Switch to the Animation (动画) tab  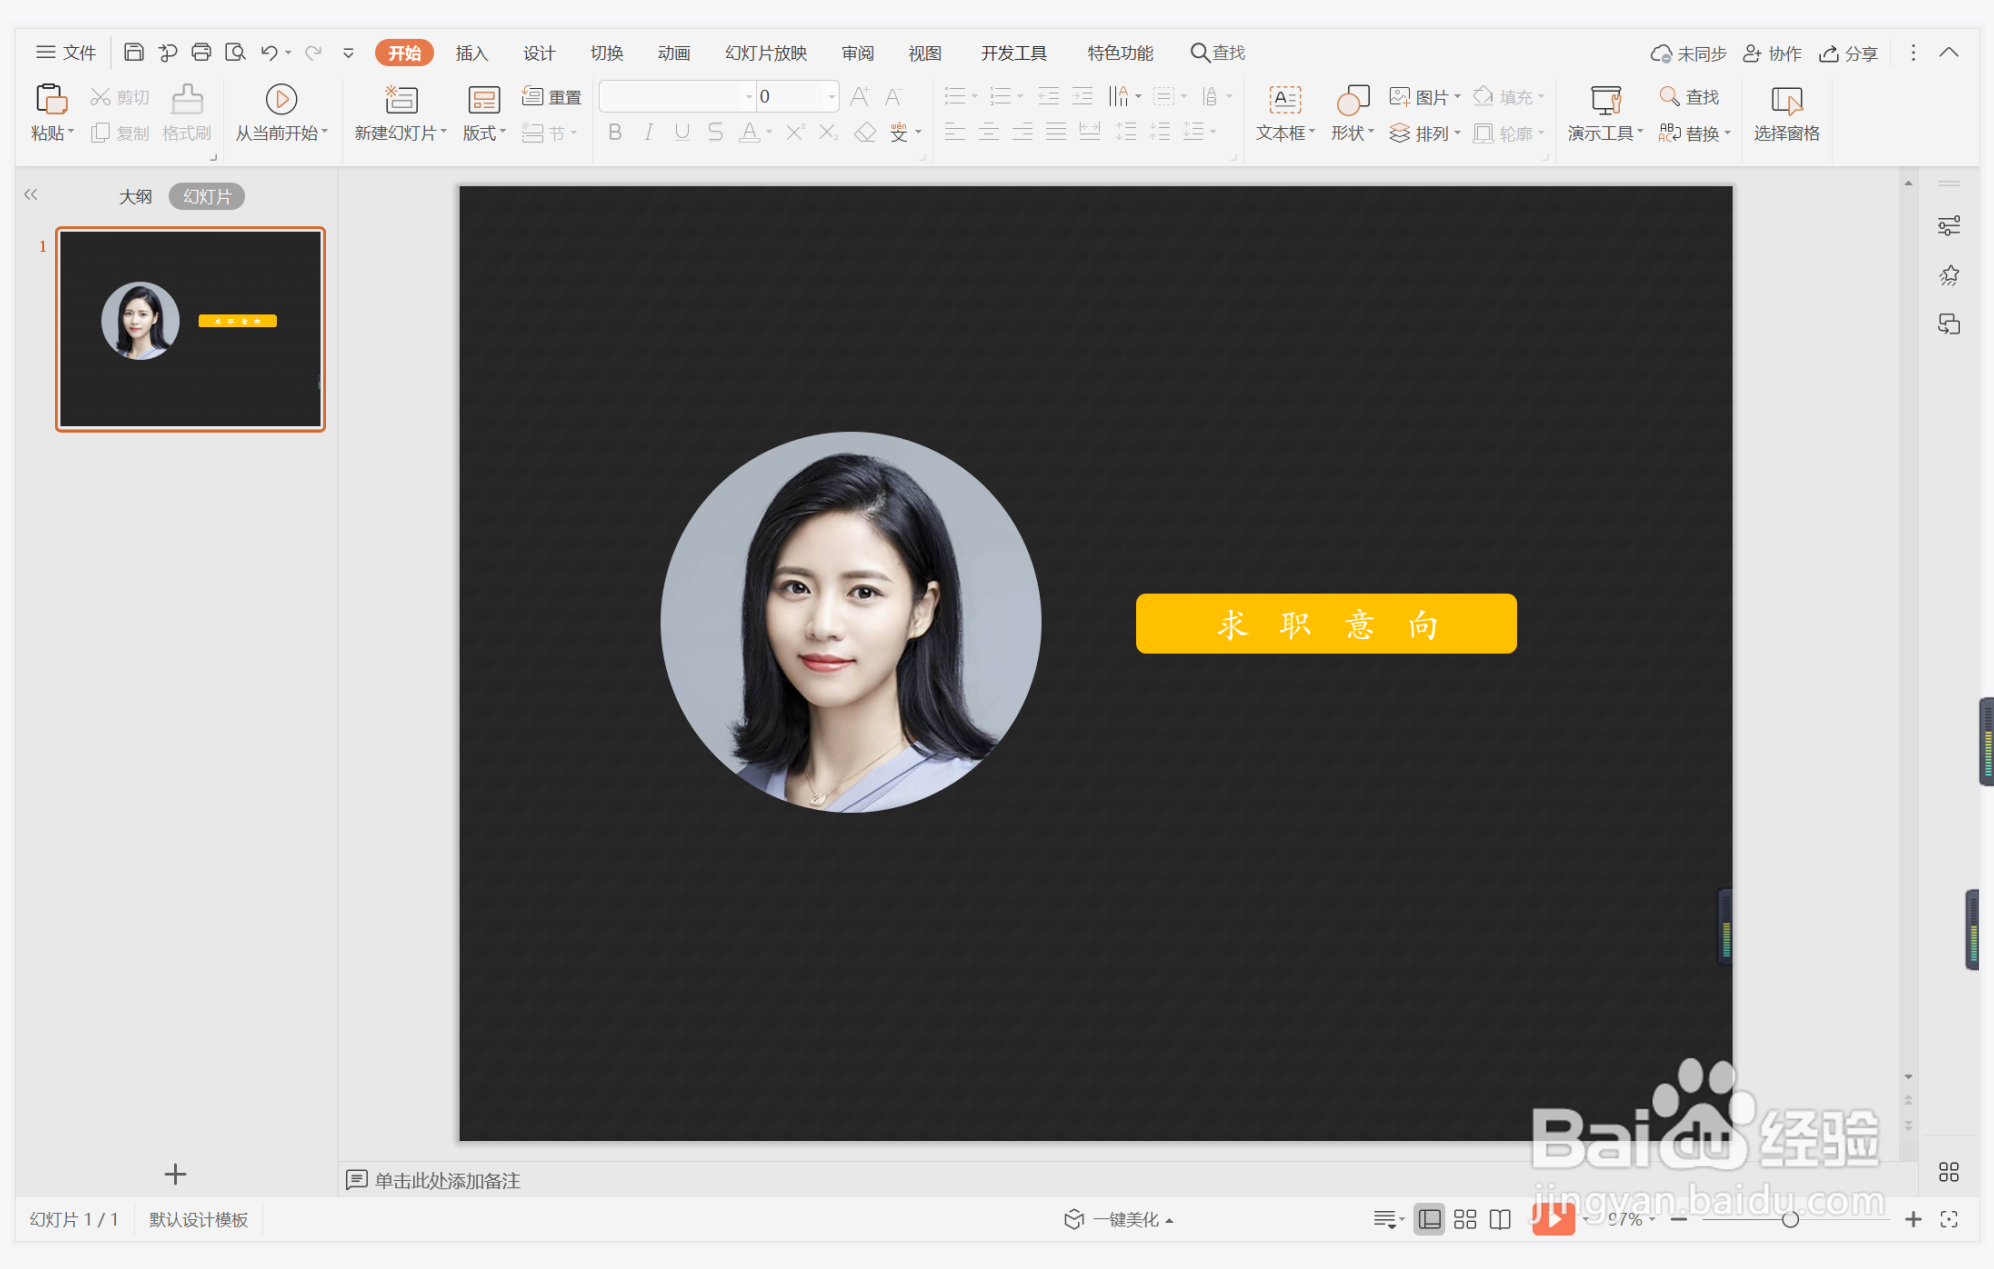click(674, 53)
